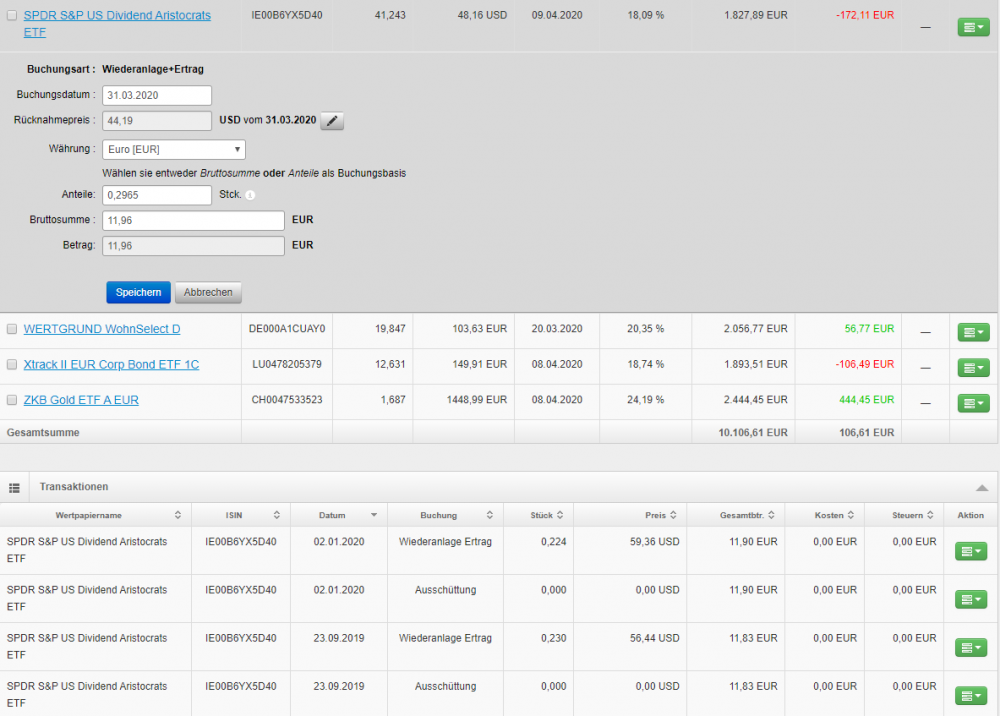This screenshot has height=716, width=1000.
Task: Open green action menu for SPDR ETF holding
Action: [972, 27]
